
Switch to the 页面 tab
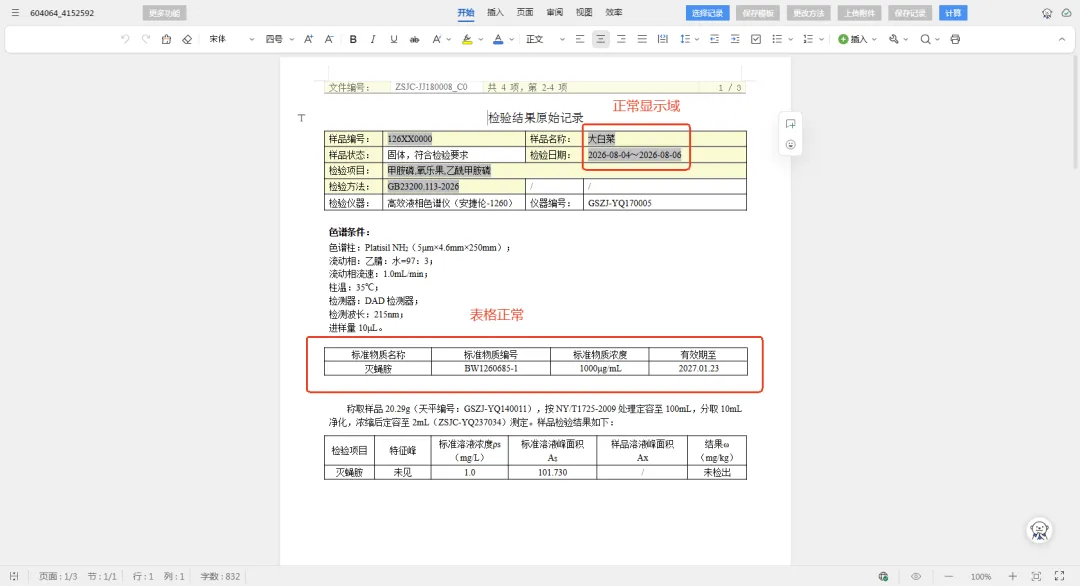point(525,12)
